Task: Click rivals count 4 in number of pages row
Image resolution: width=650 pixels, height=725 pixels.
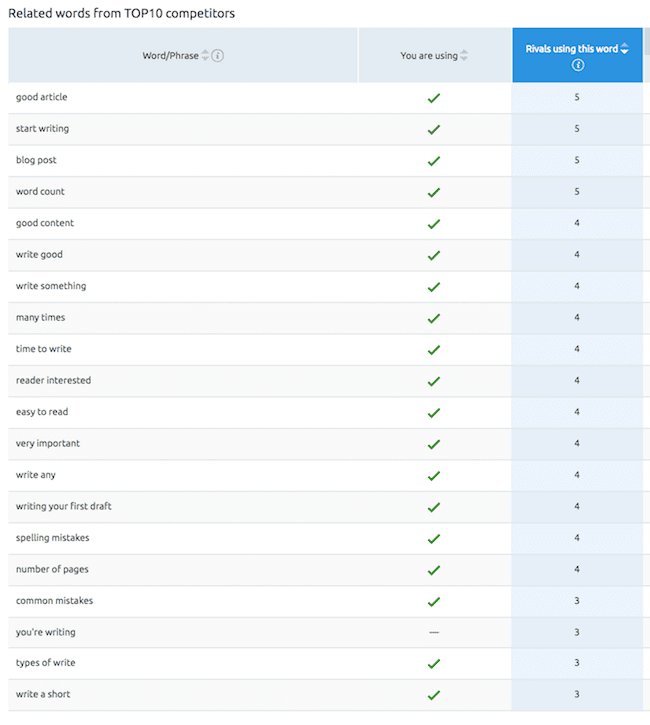Action: (577, 569)
